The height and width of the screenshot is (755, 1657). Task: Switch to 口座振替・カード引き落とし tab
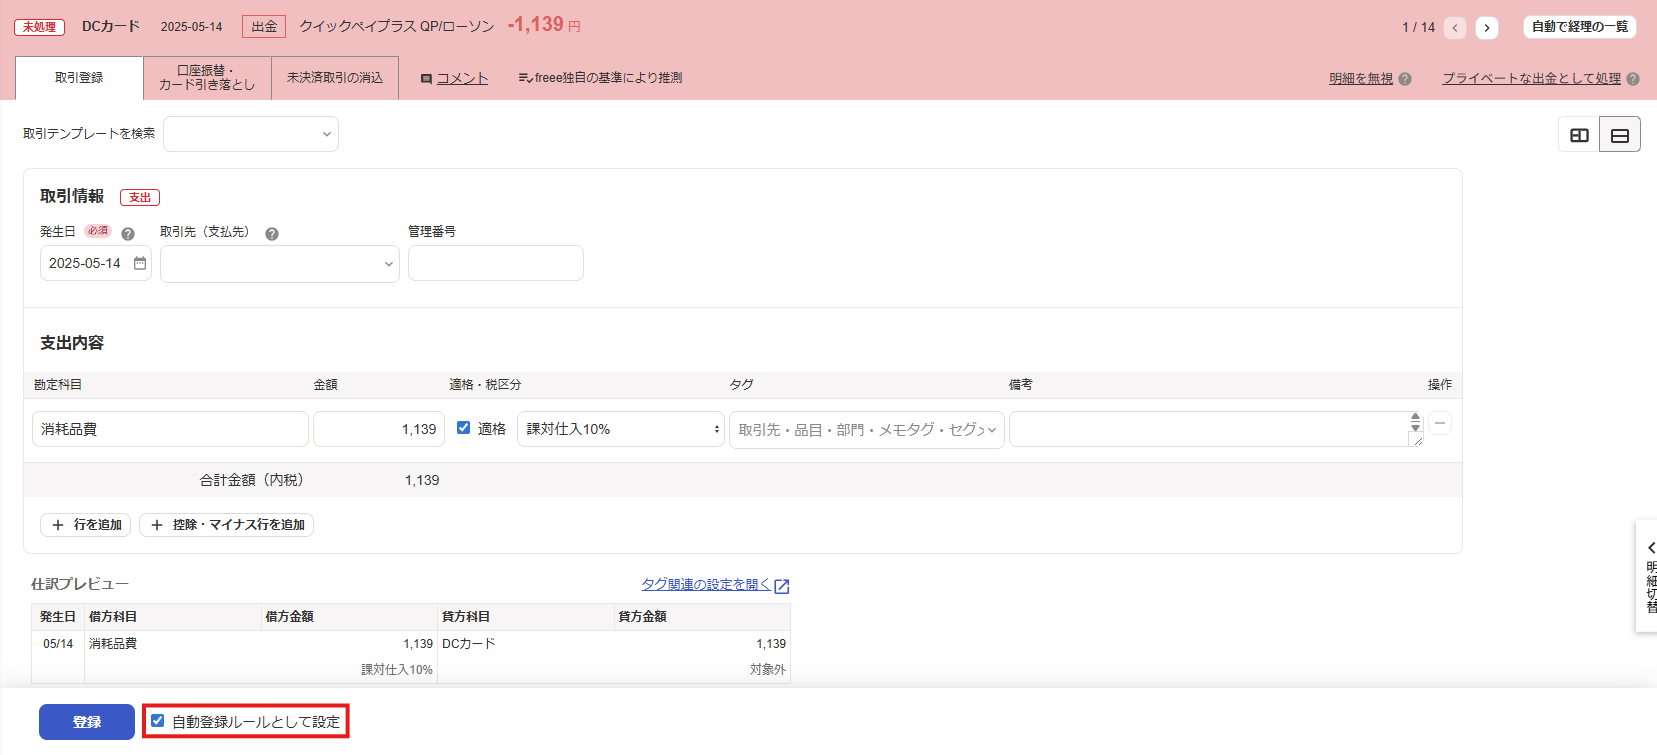tap(207, 78)
